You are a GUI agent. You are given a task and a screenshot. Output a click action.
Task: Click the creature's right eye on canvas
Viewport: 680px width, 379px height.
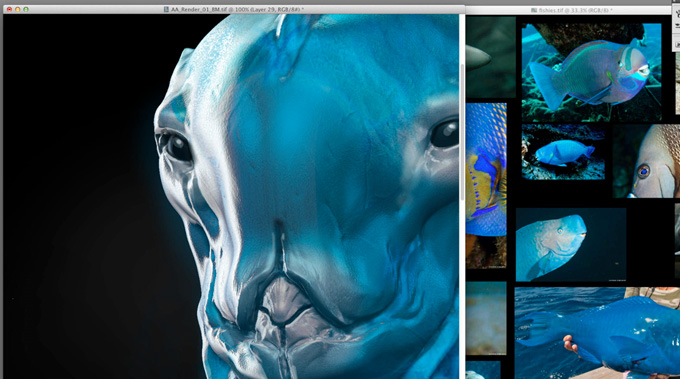[x=445, y=132]
